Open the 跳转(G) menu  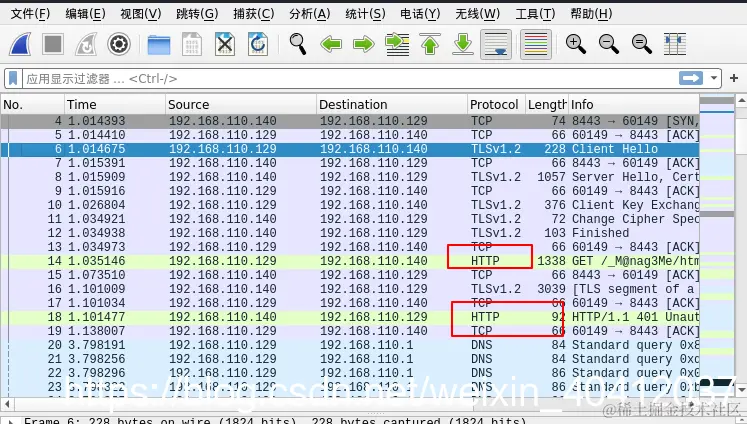pos(197,14)
